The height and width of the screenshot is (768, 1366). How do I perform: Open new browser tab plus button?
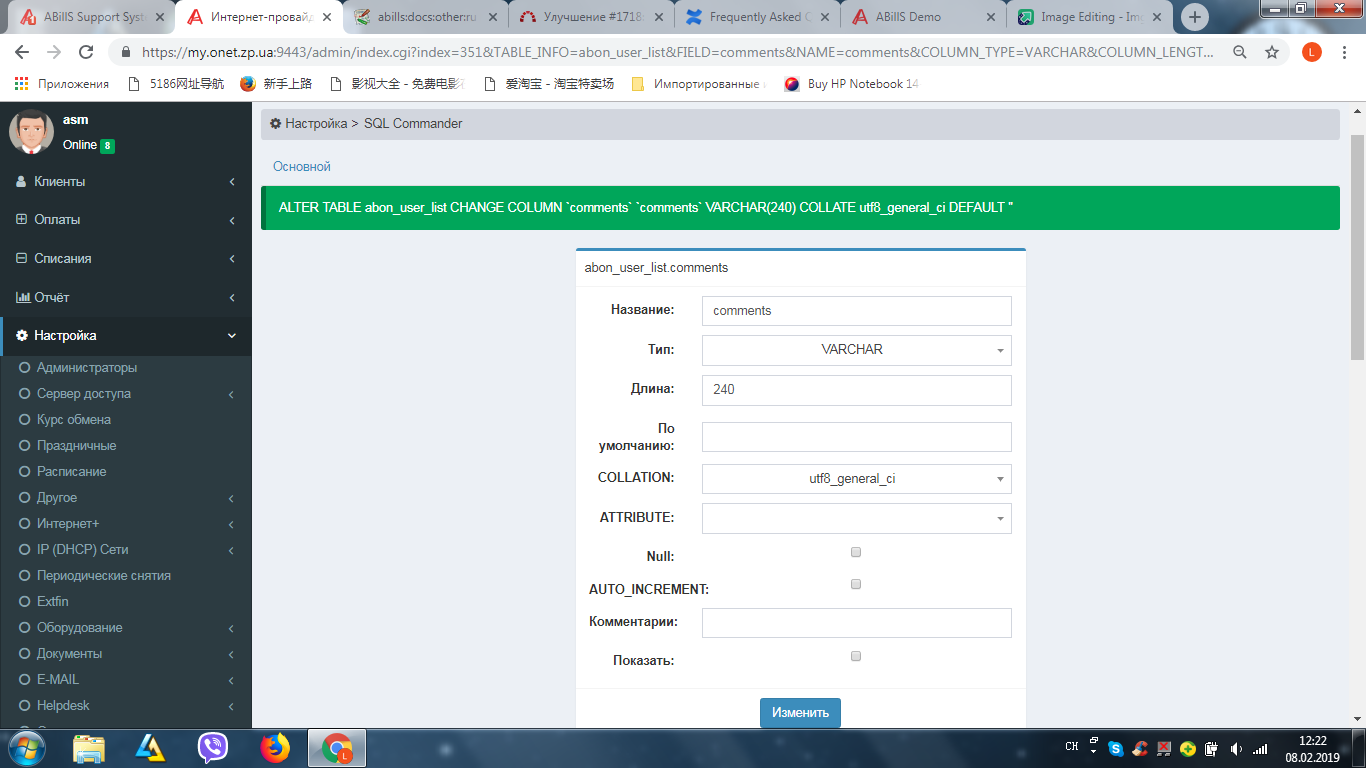1195,17
